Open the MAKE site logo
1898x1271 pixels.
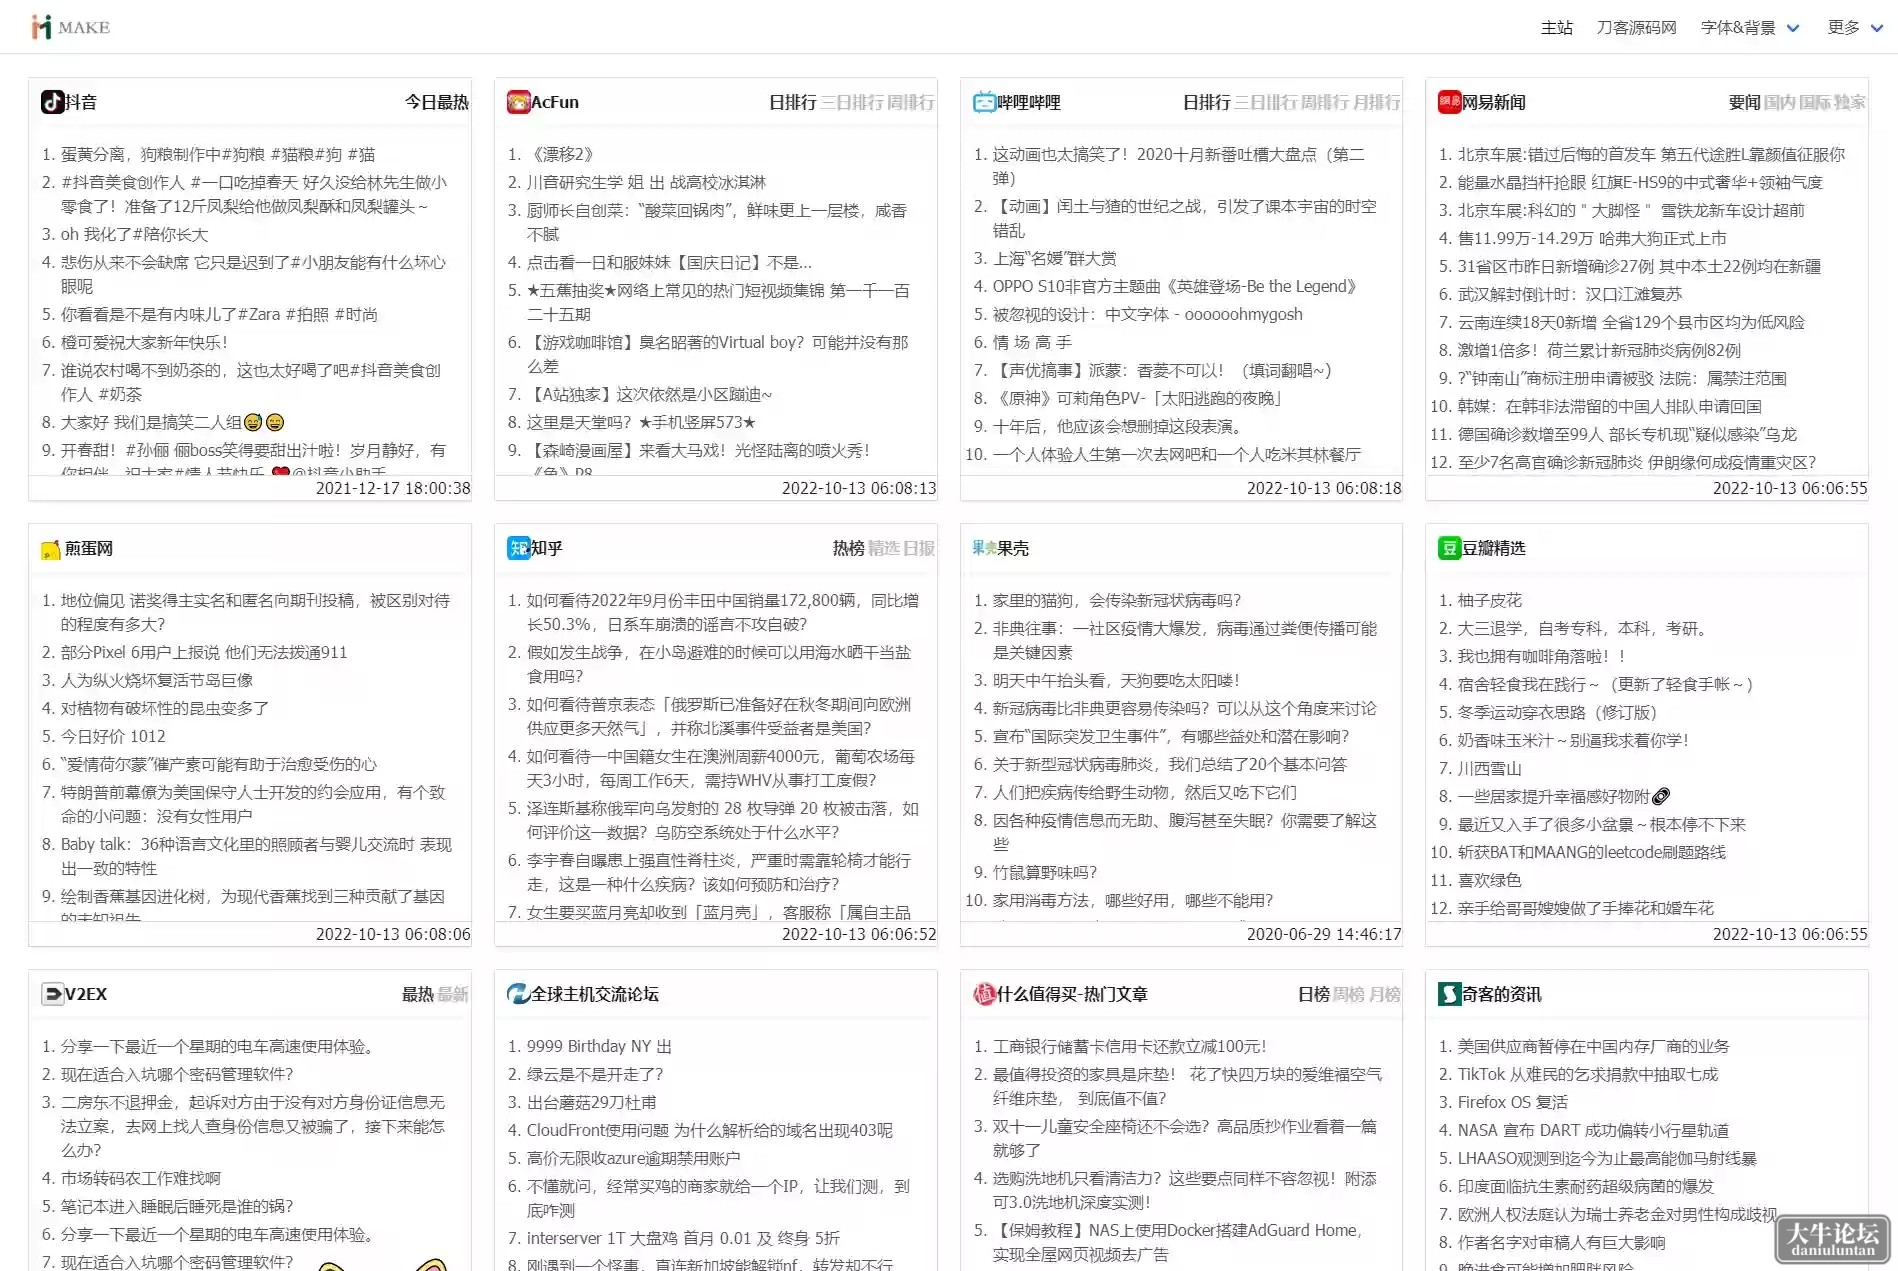(70, 27)
